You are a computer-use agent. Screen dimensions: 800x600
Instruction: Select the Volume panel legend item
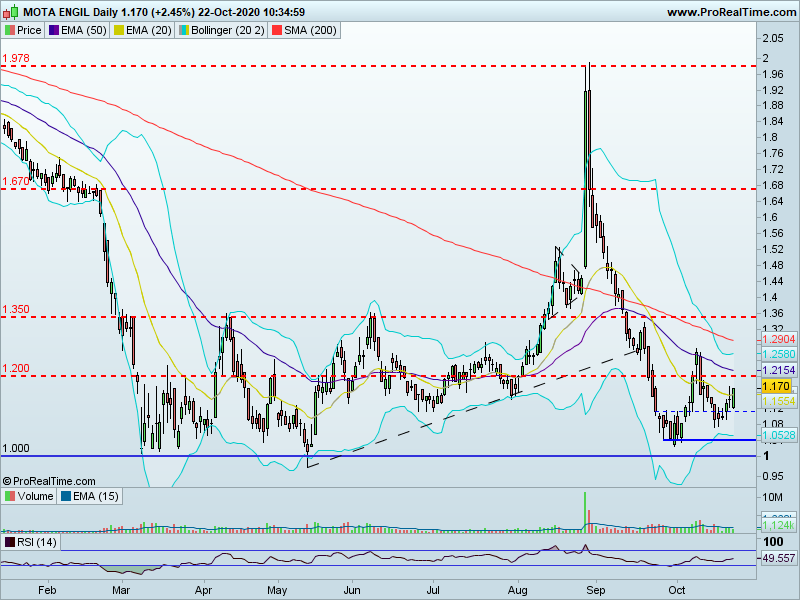29,496
